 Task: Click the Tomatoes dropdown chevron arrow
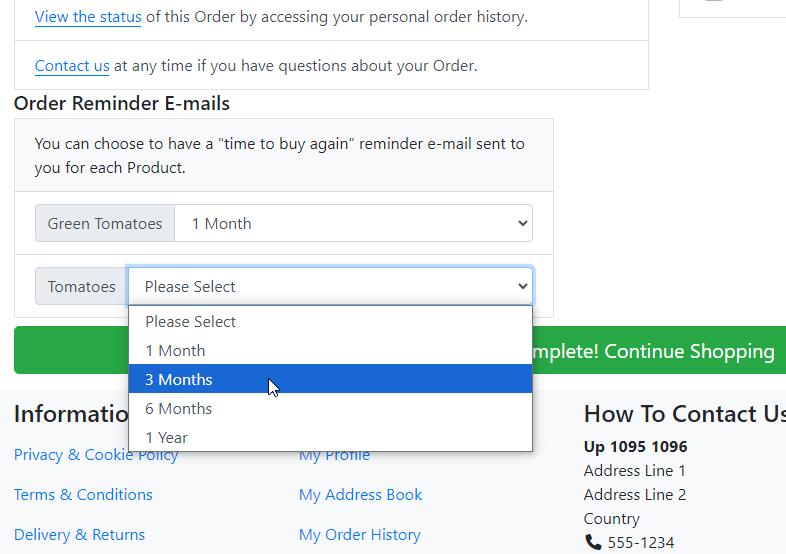[522, 286]
